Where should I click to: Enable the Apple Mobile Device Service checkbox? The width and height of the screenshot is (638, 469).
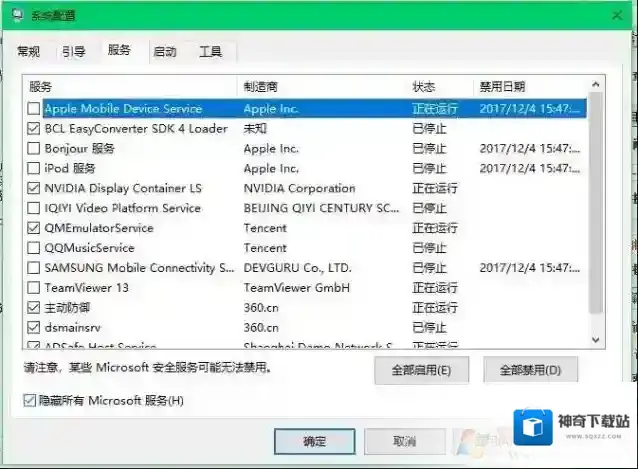coord(34,108)
